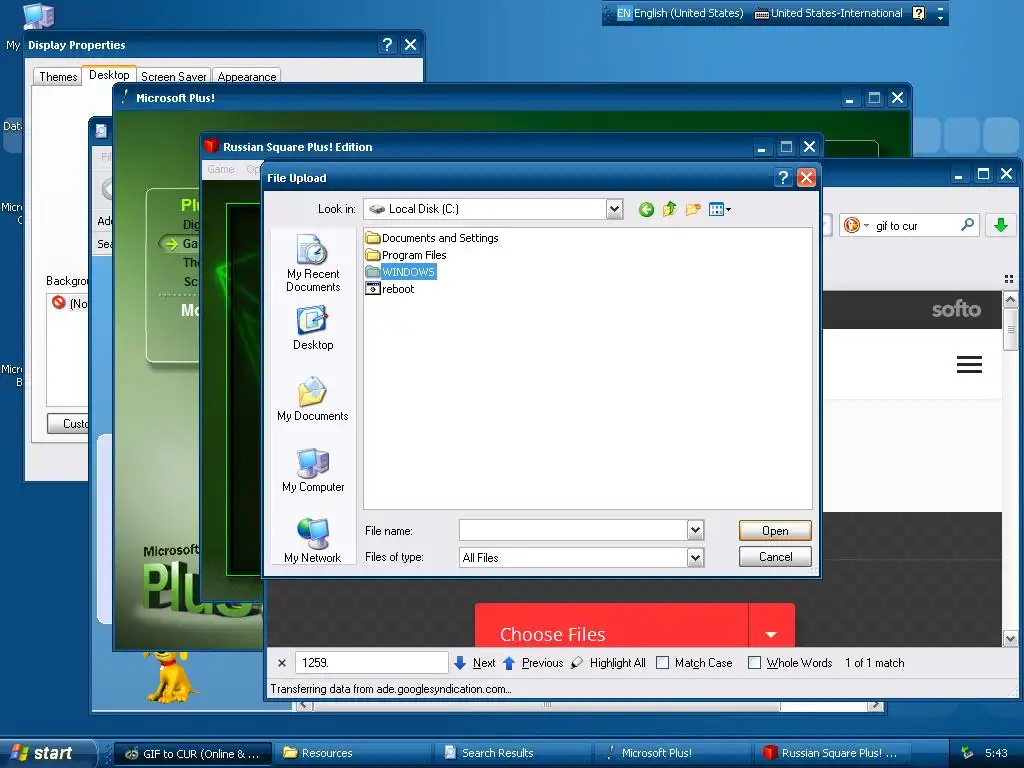Click the browser scrollbar down arrow
Screen dimensions: 1024x768
coord(1010,639)
